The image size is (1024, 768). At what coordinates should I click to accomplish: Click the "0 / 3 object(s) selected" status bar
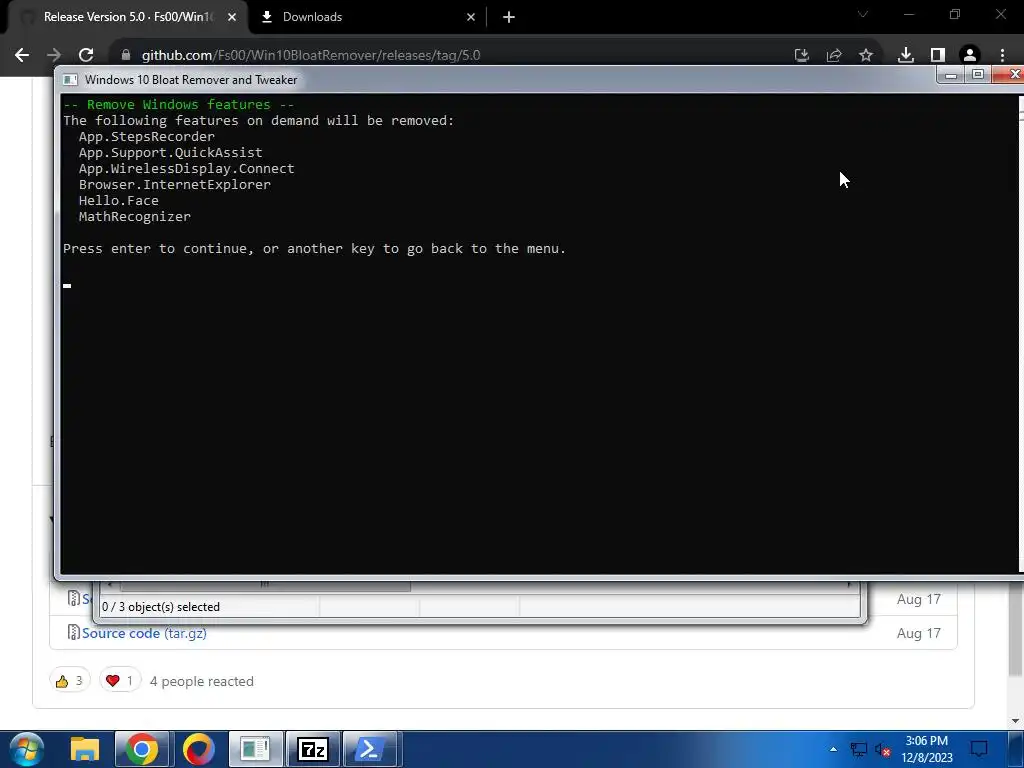point(161,607)
